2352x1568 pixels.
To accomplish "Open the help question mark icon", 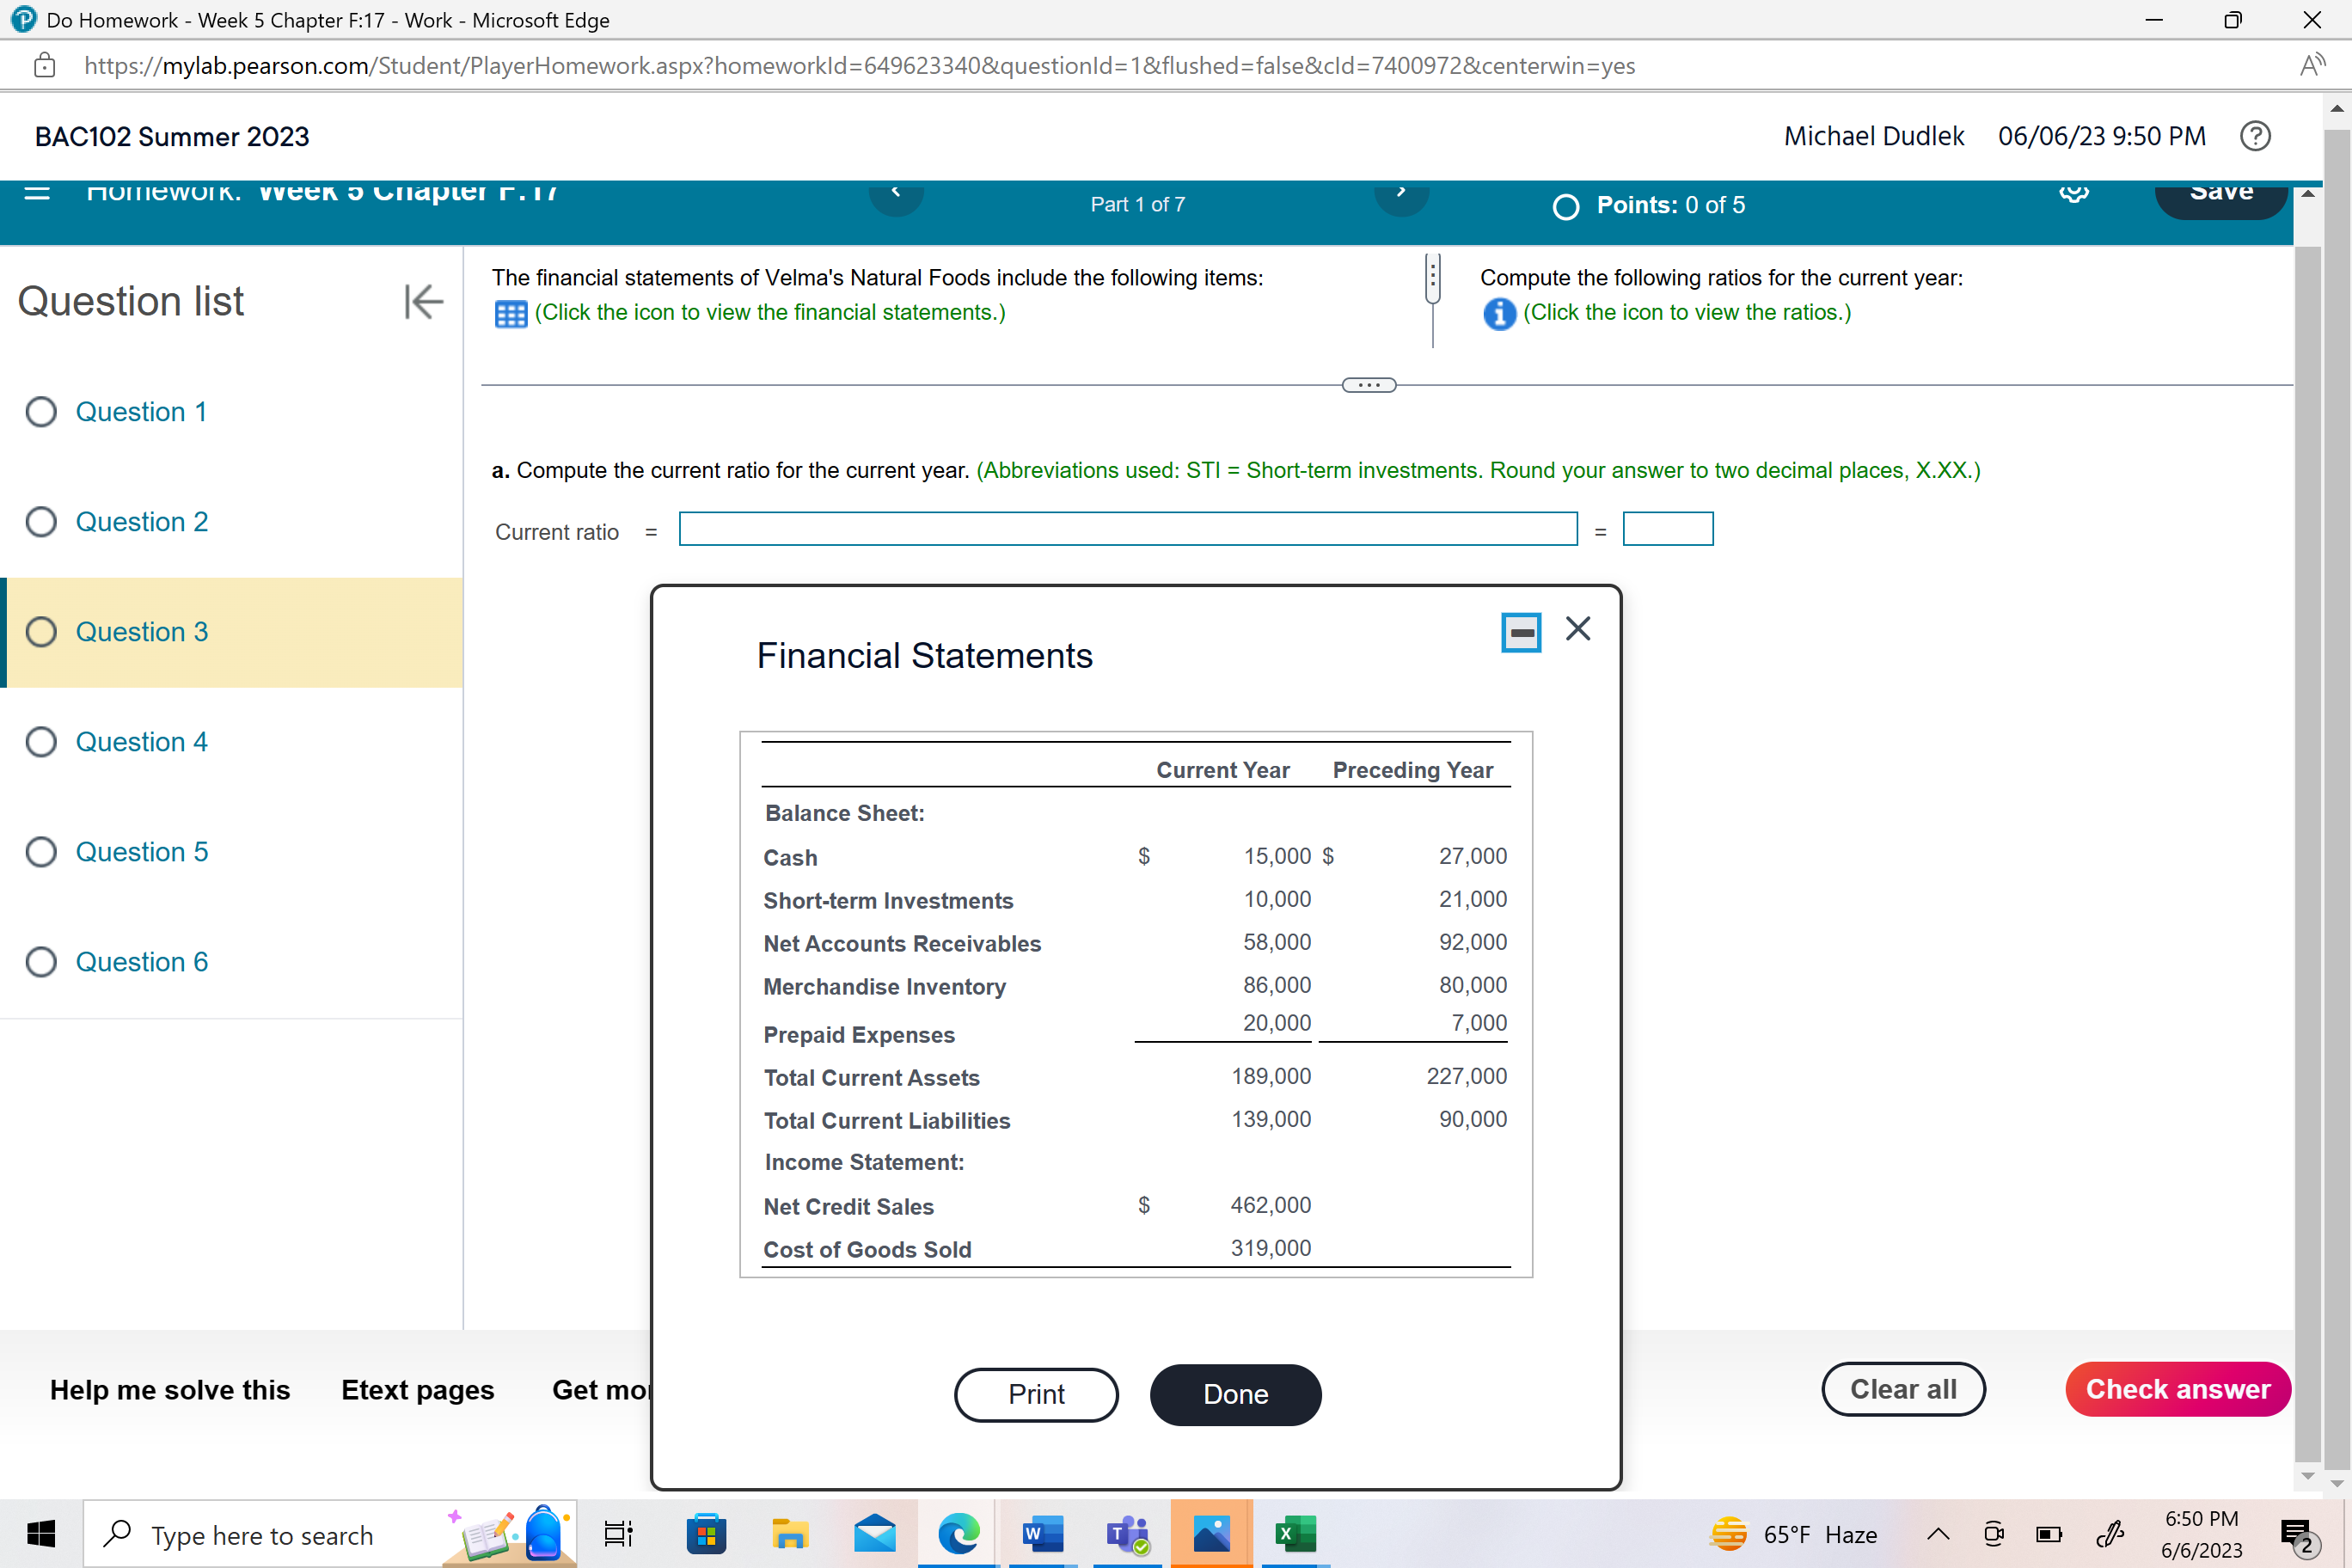I will (2254, 136).
